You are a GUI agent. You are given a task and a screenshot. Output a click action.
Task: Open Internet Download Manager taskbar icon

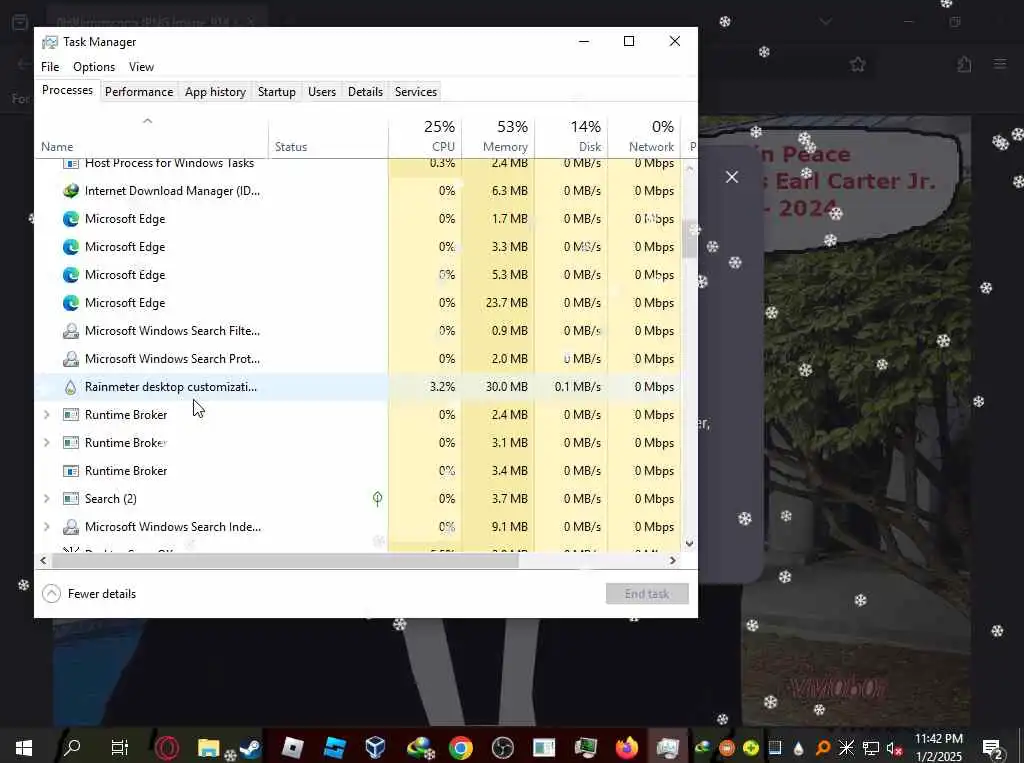[419, 747]
